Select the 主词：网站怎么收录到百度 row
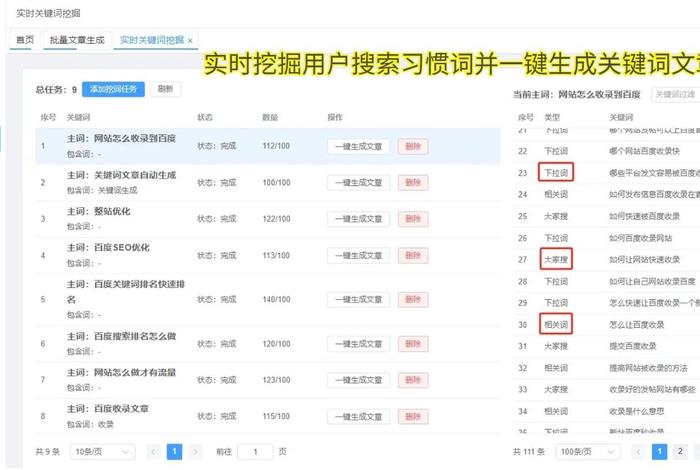 (267, 146)
